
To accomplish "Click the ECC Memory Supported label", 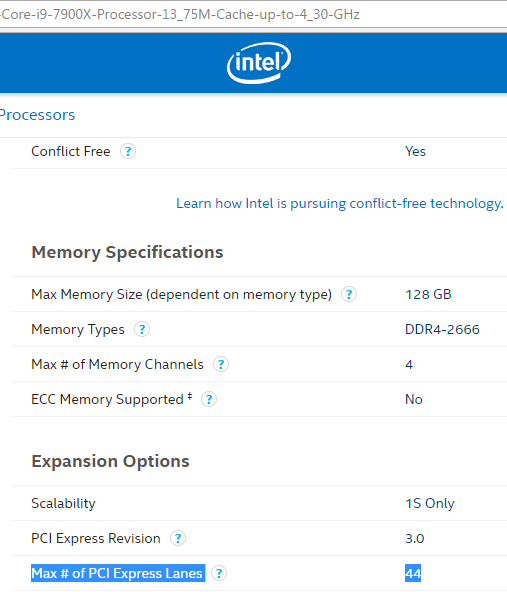I will click(112, 399).
